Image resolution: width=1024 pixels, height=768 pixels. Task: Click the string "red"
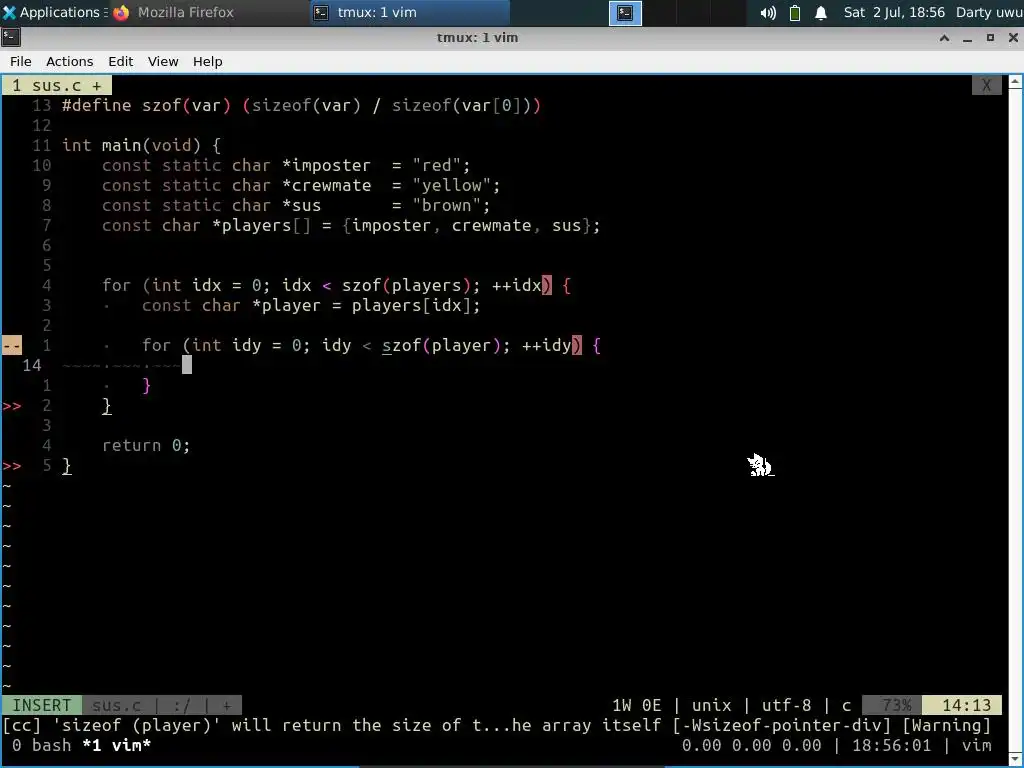436,165
